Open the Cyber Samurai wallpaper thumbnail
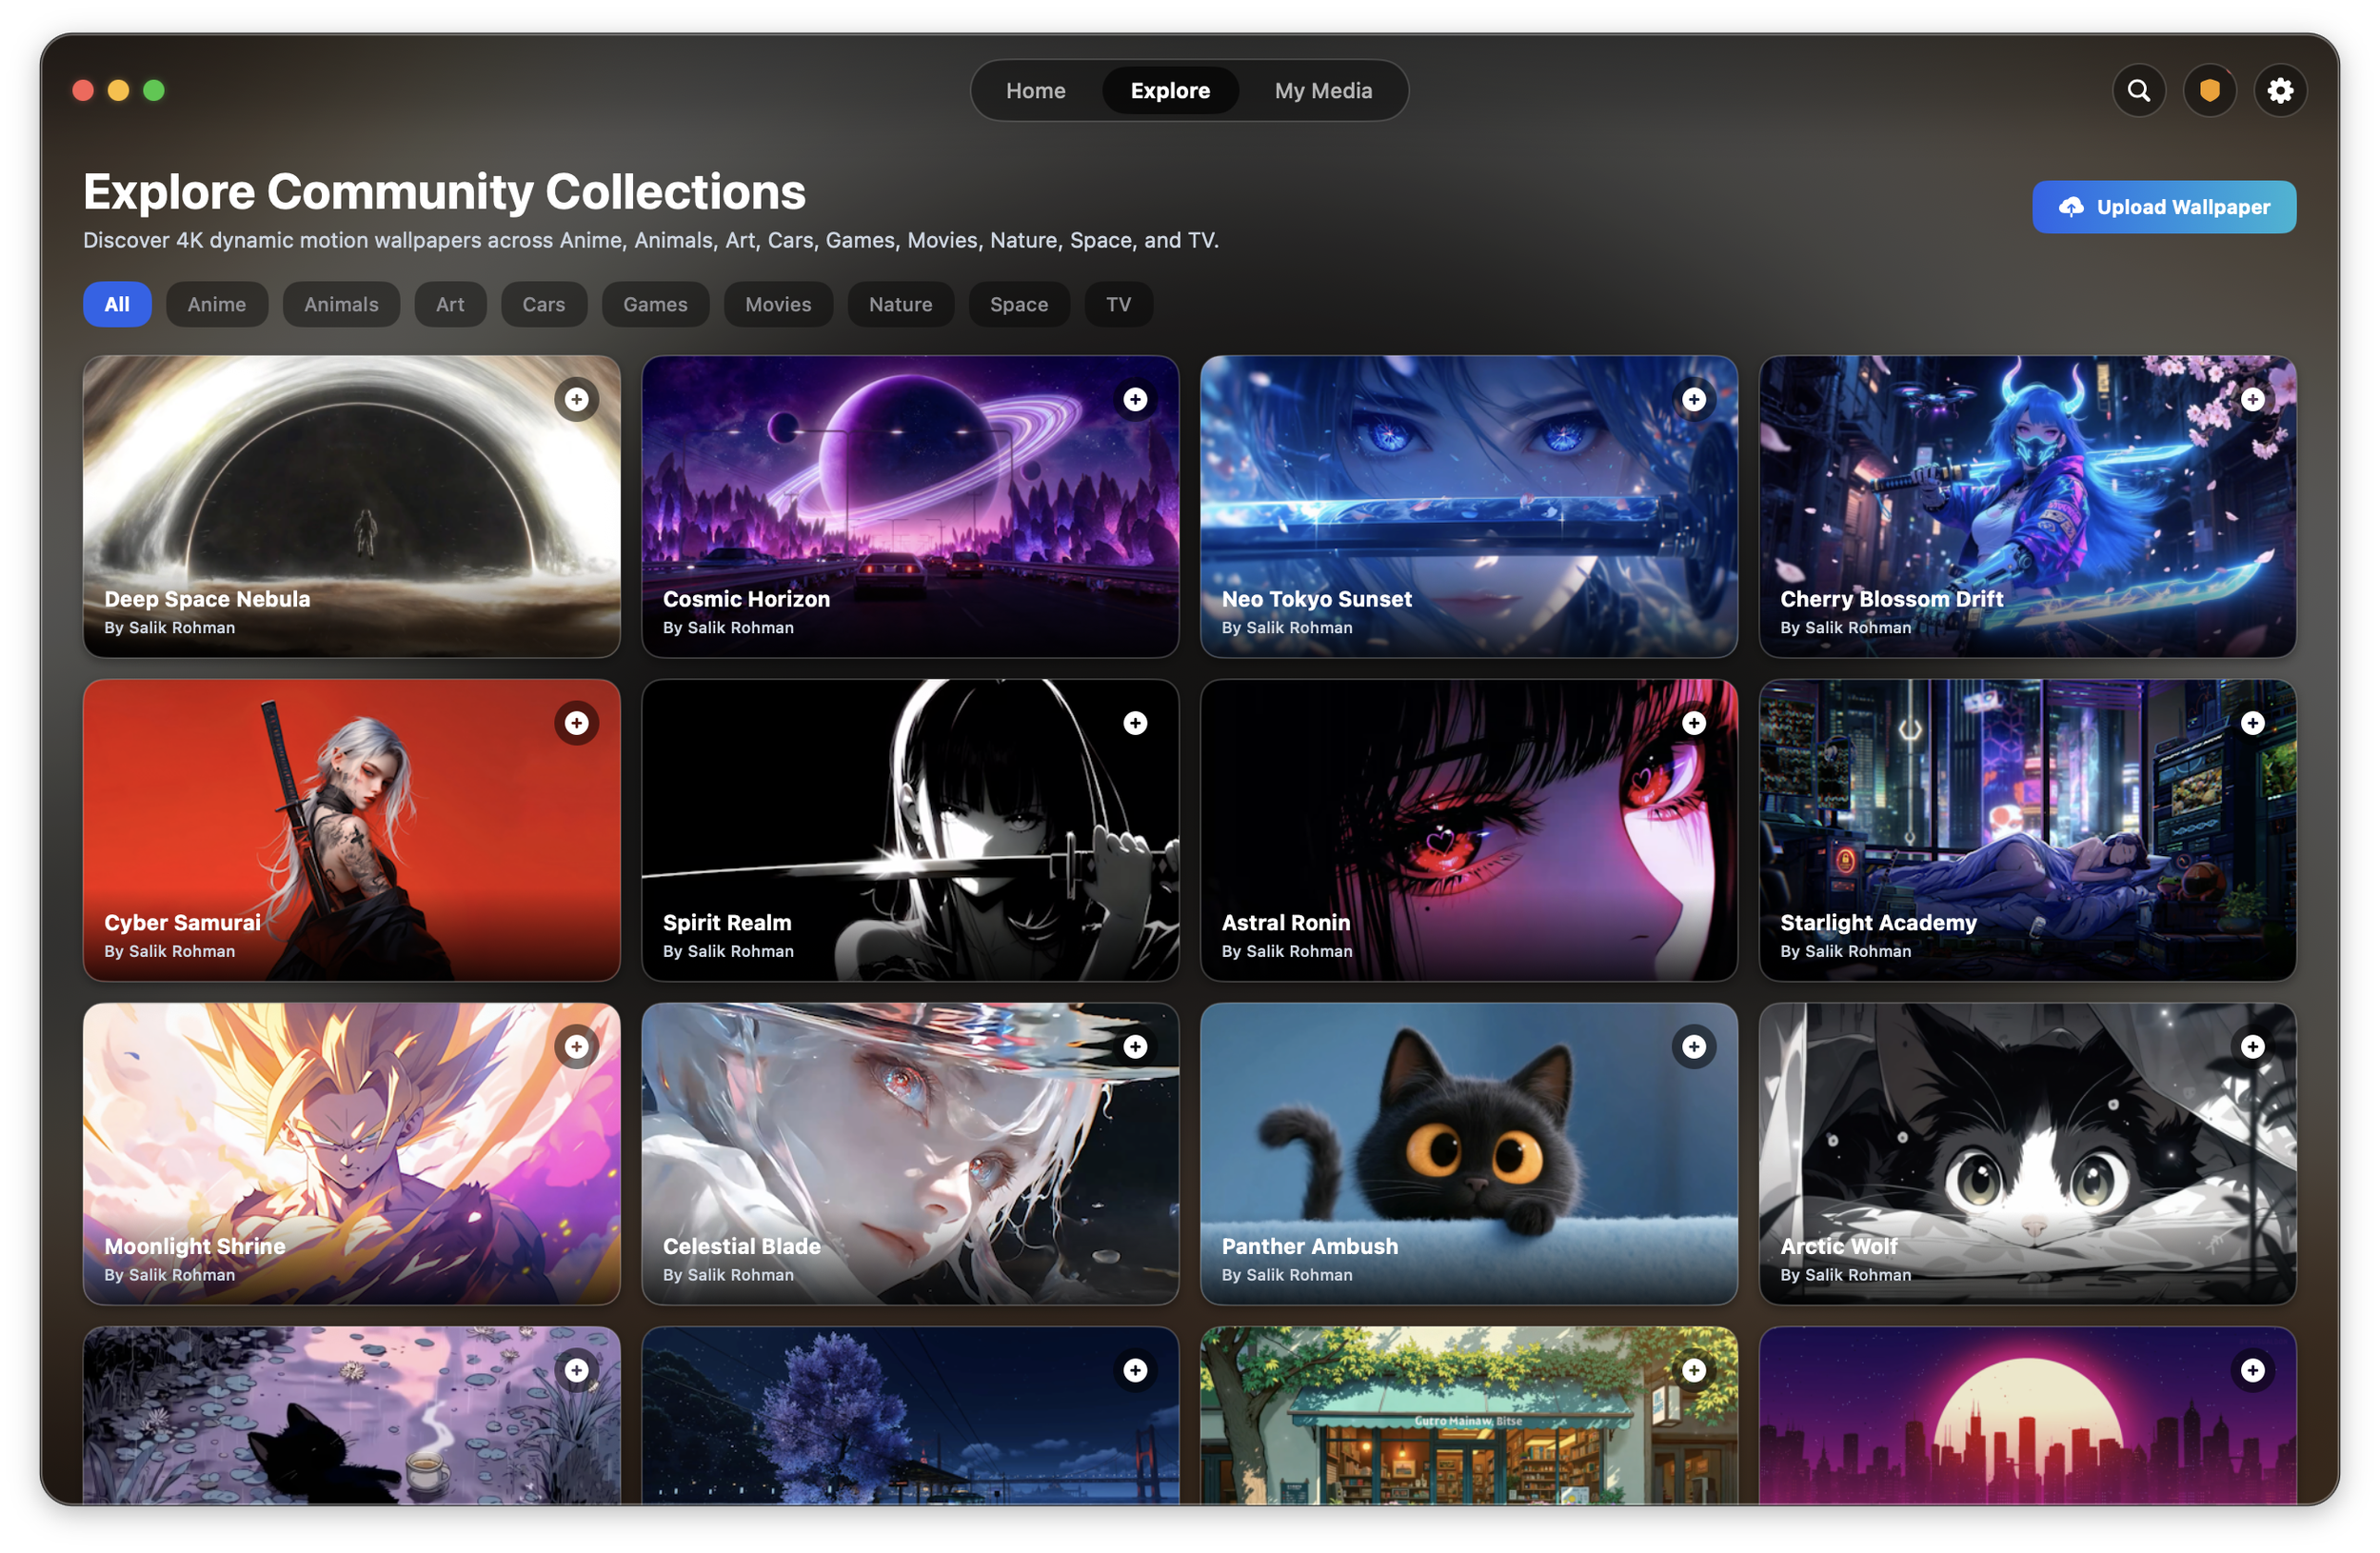The image size is (2380, 1553). (352, 830)
